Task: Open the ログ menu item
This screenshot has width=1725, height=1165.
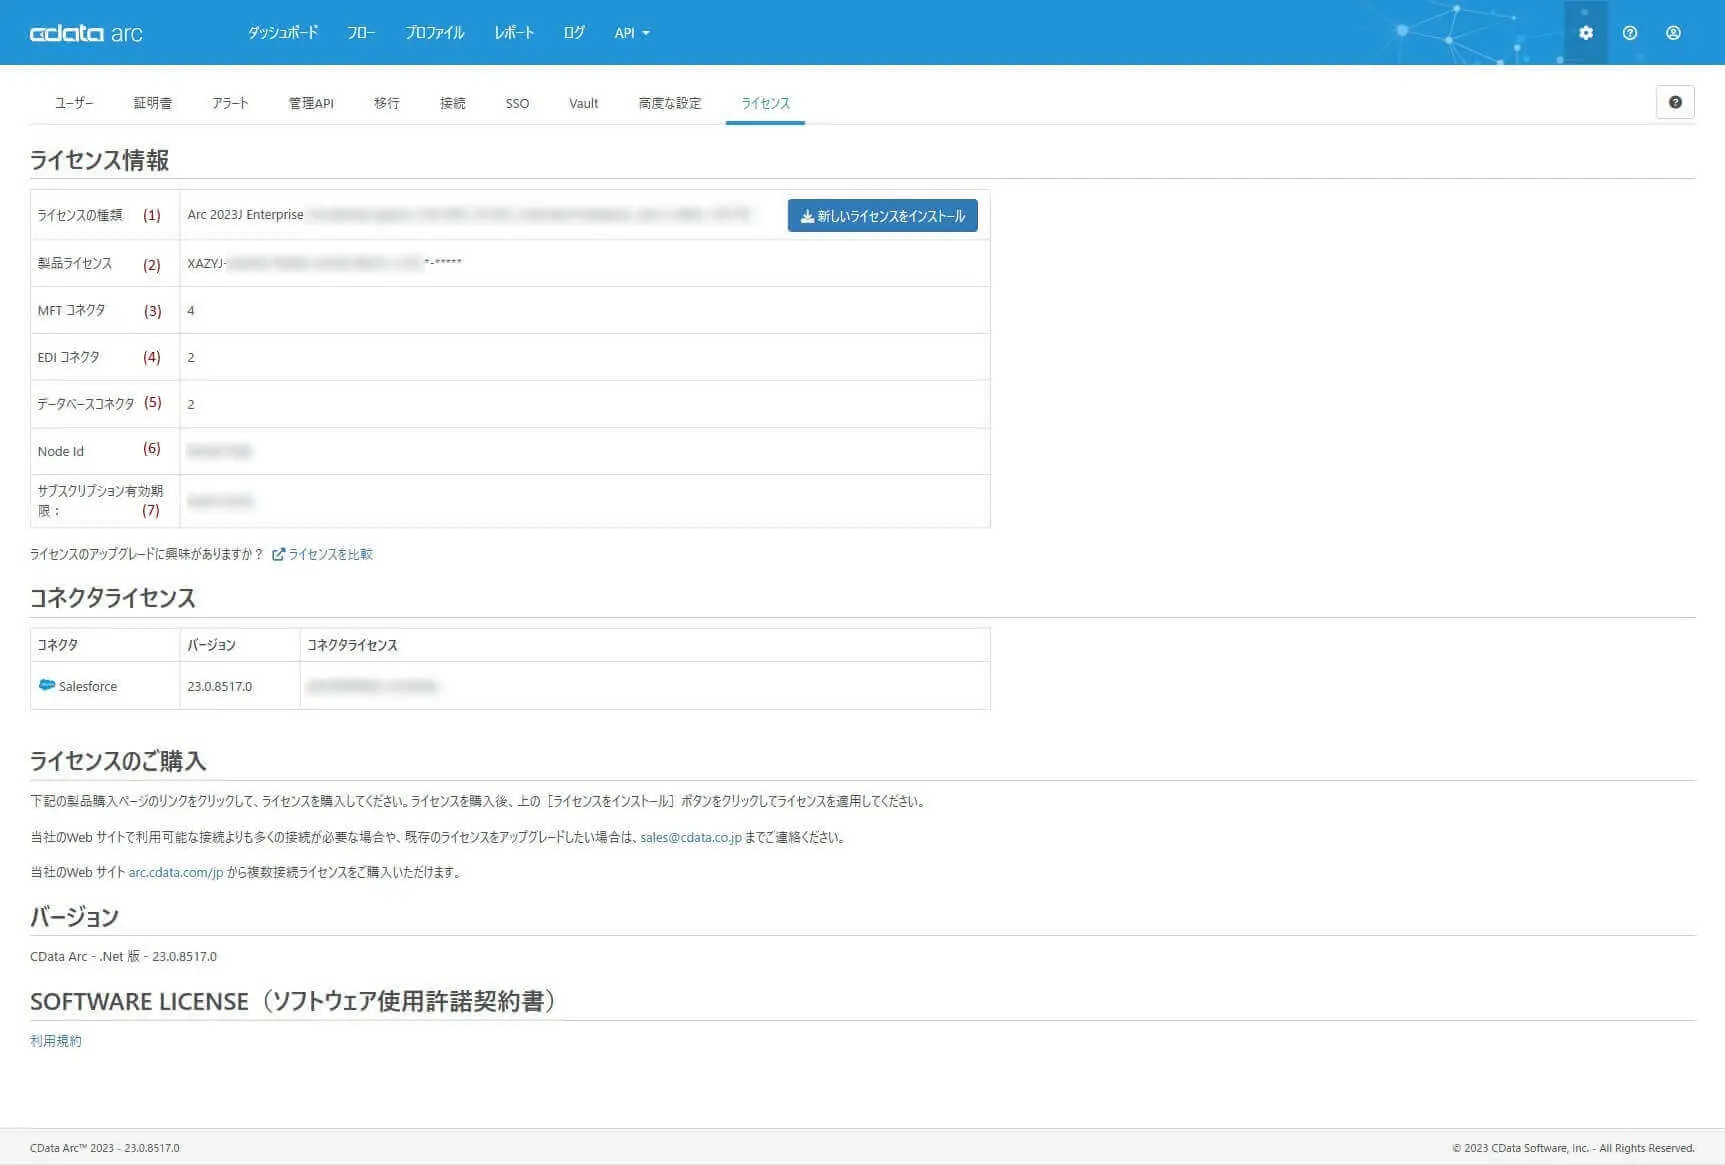Action: click(x=574, y=33)
